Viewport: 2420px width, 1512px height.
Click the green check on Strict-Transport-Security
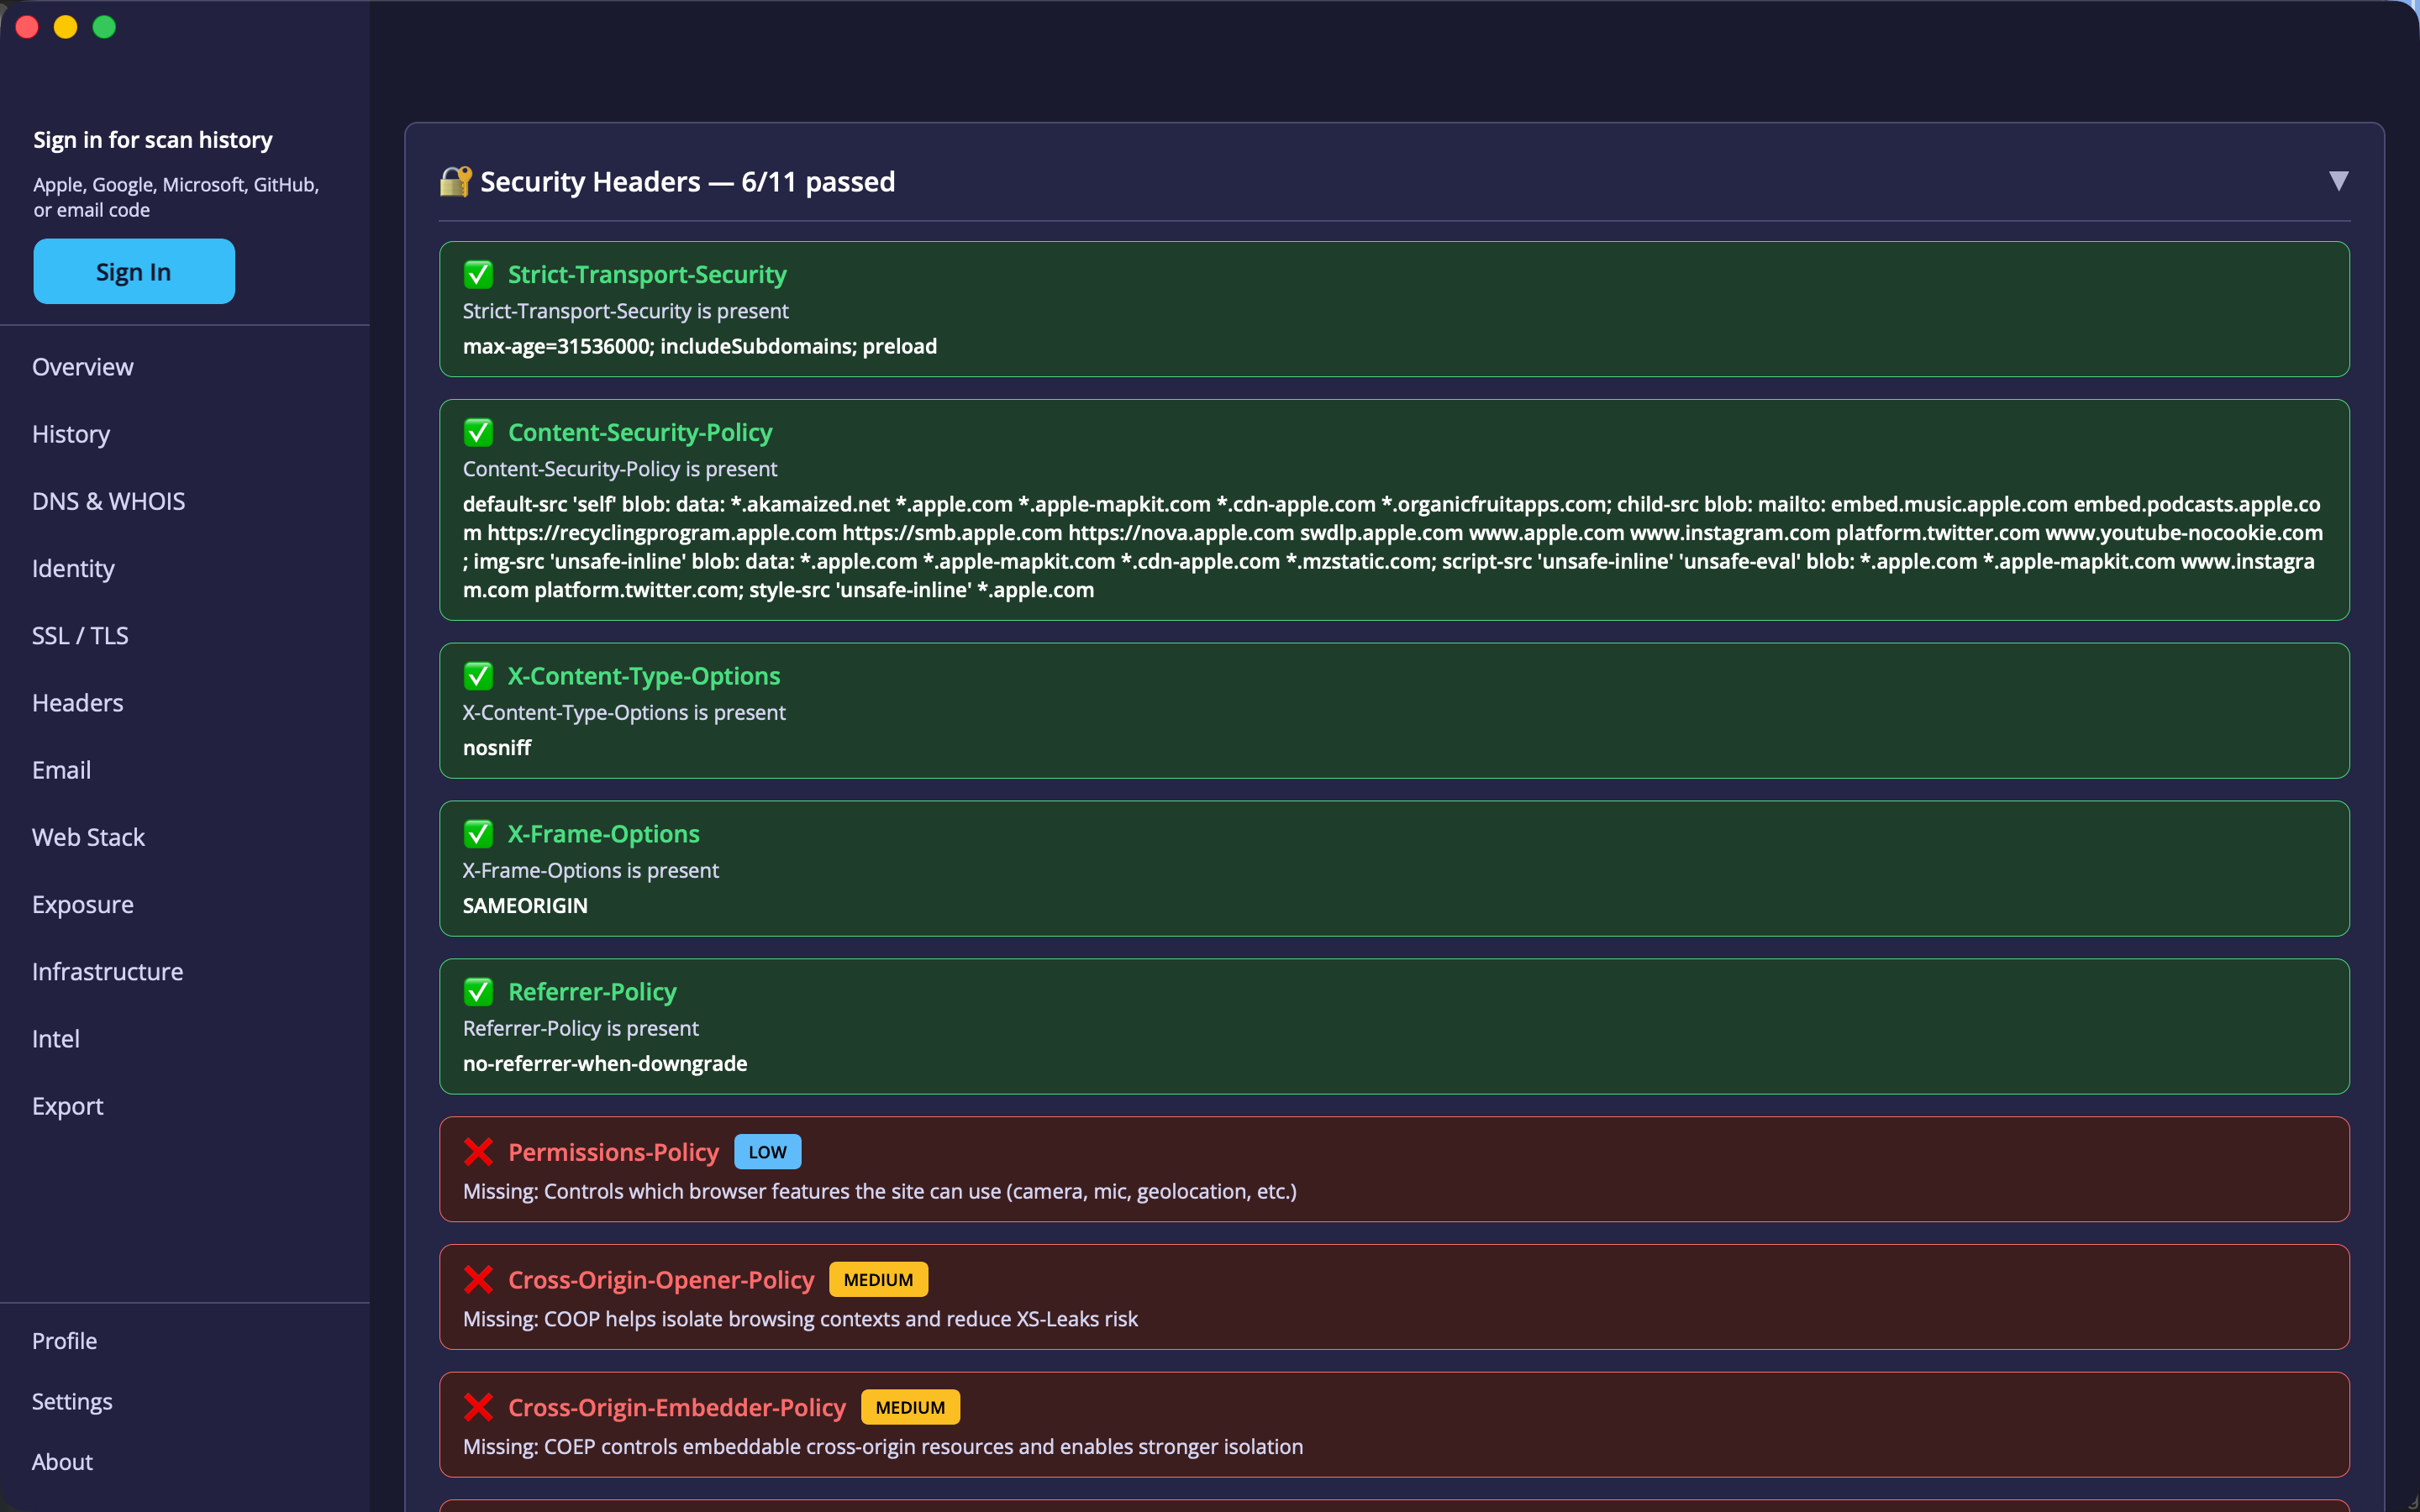[x=478, y=274]
